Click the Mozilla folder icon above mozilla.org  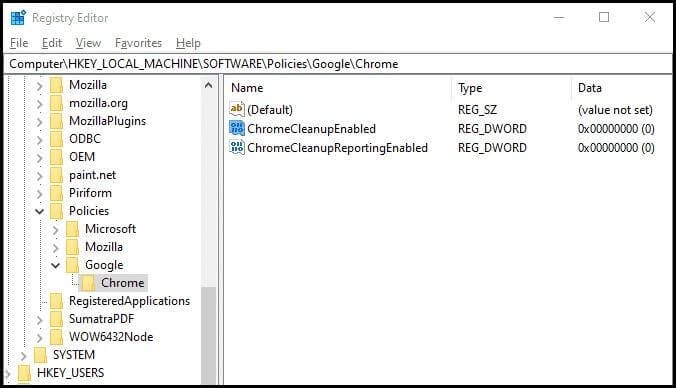[56, 85]
